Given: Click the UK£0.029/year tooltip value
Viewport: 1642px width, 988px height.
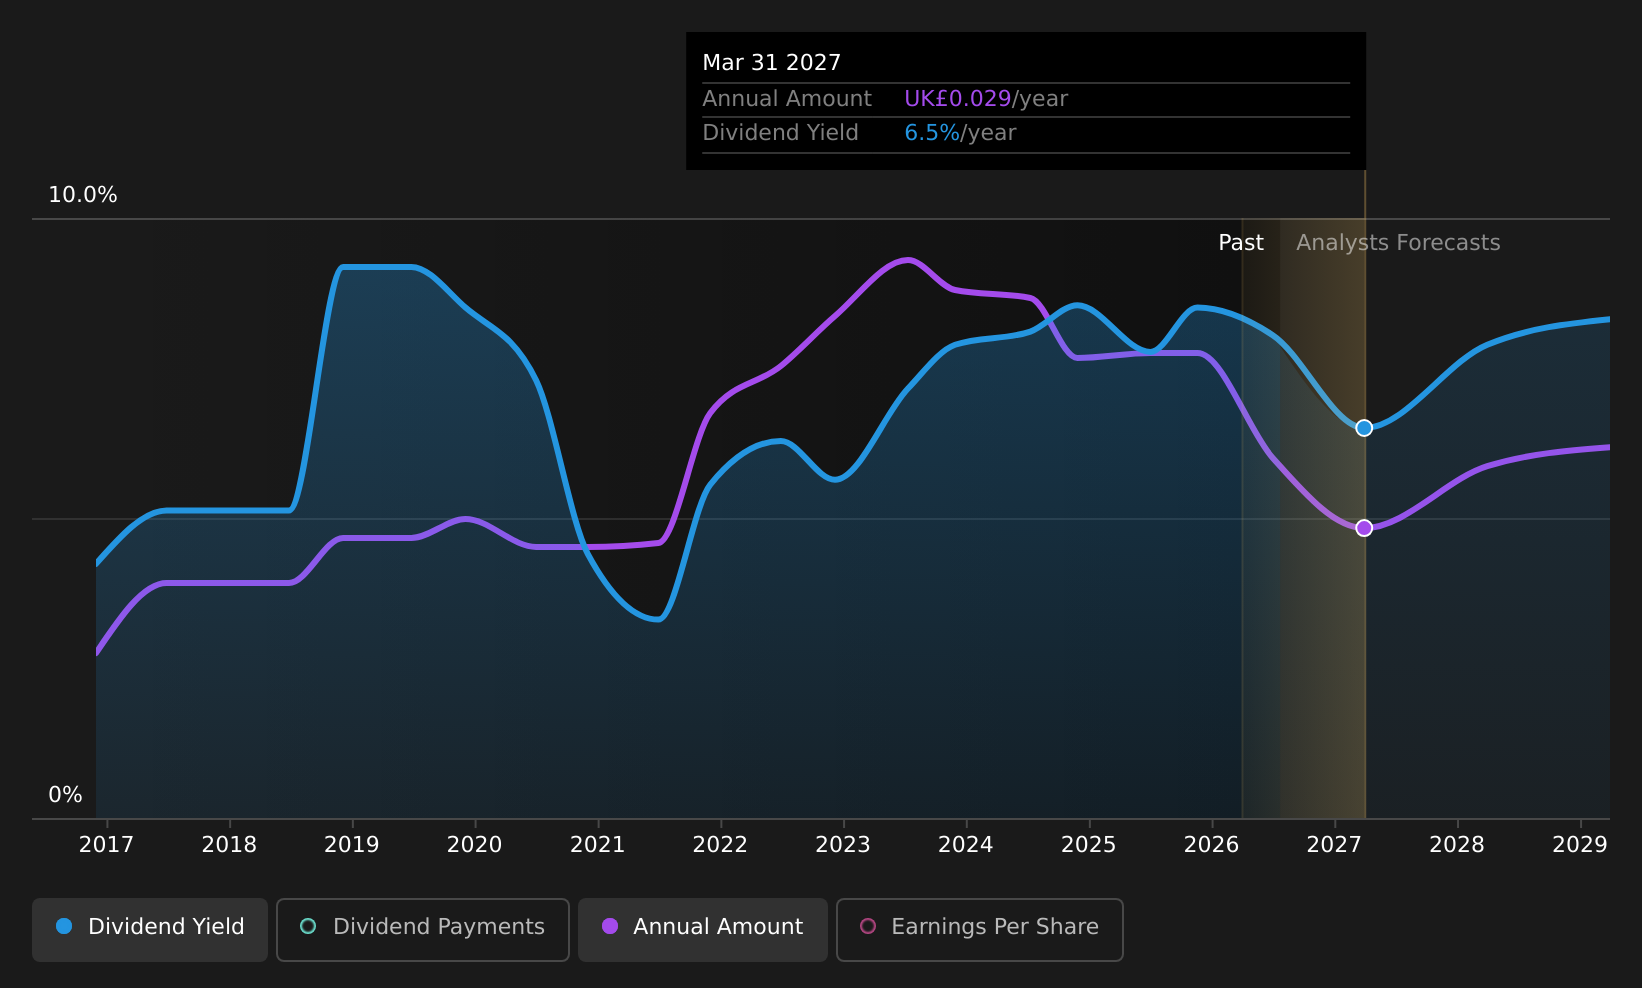Looking at the screenshot, I should (x=986, y=99).
